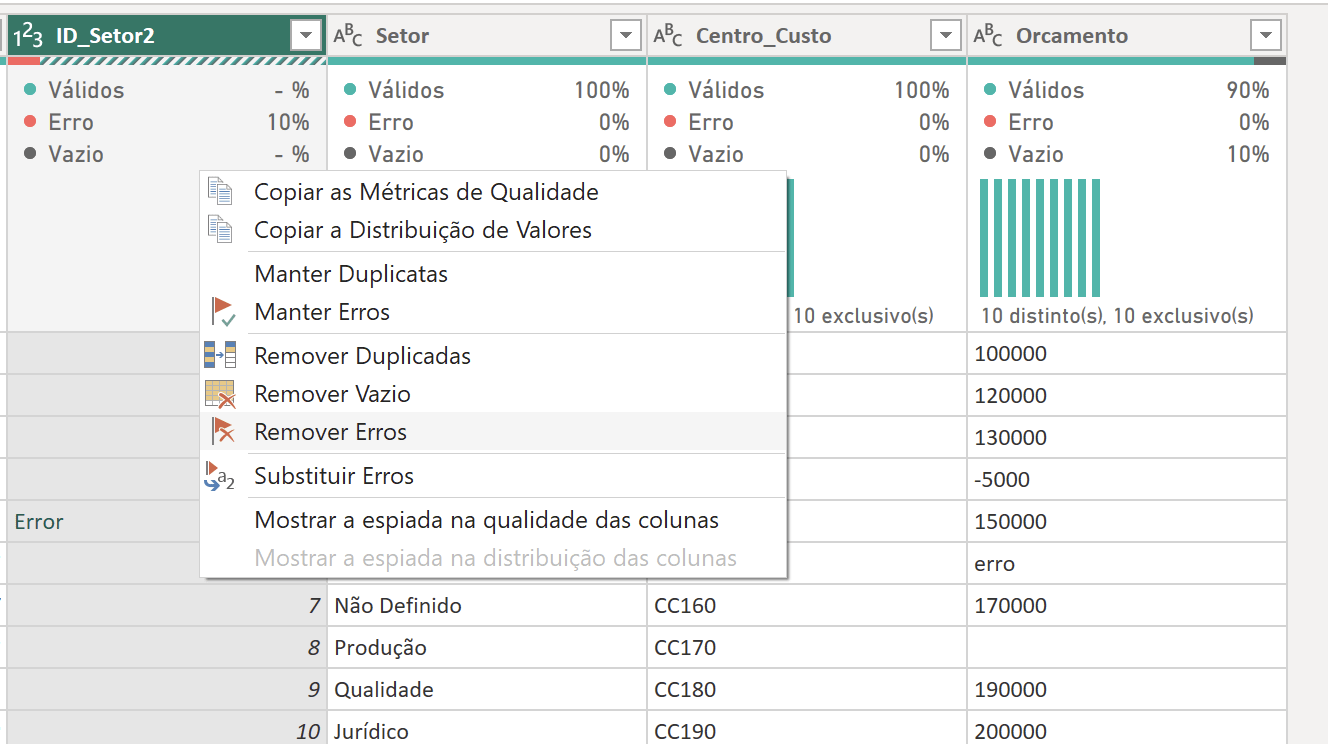Choose Copiar a Distribuição de Valores

point(494,230)
